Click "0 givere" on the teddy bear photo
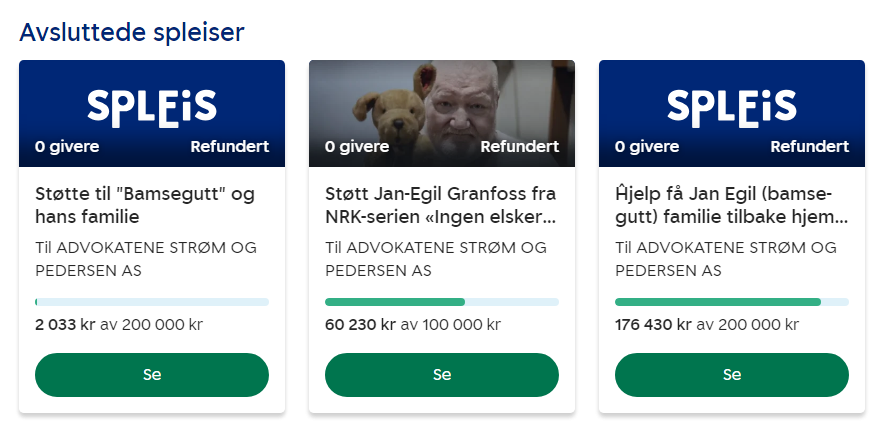Image resolution: width=883 pixels, height=429 pixels. tap(356, 146)
